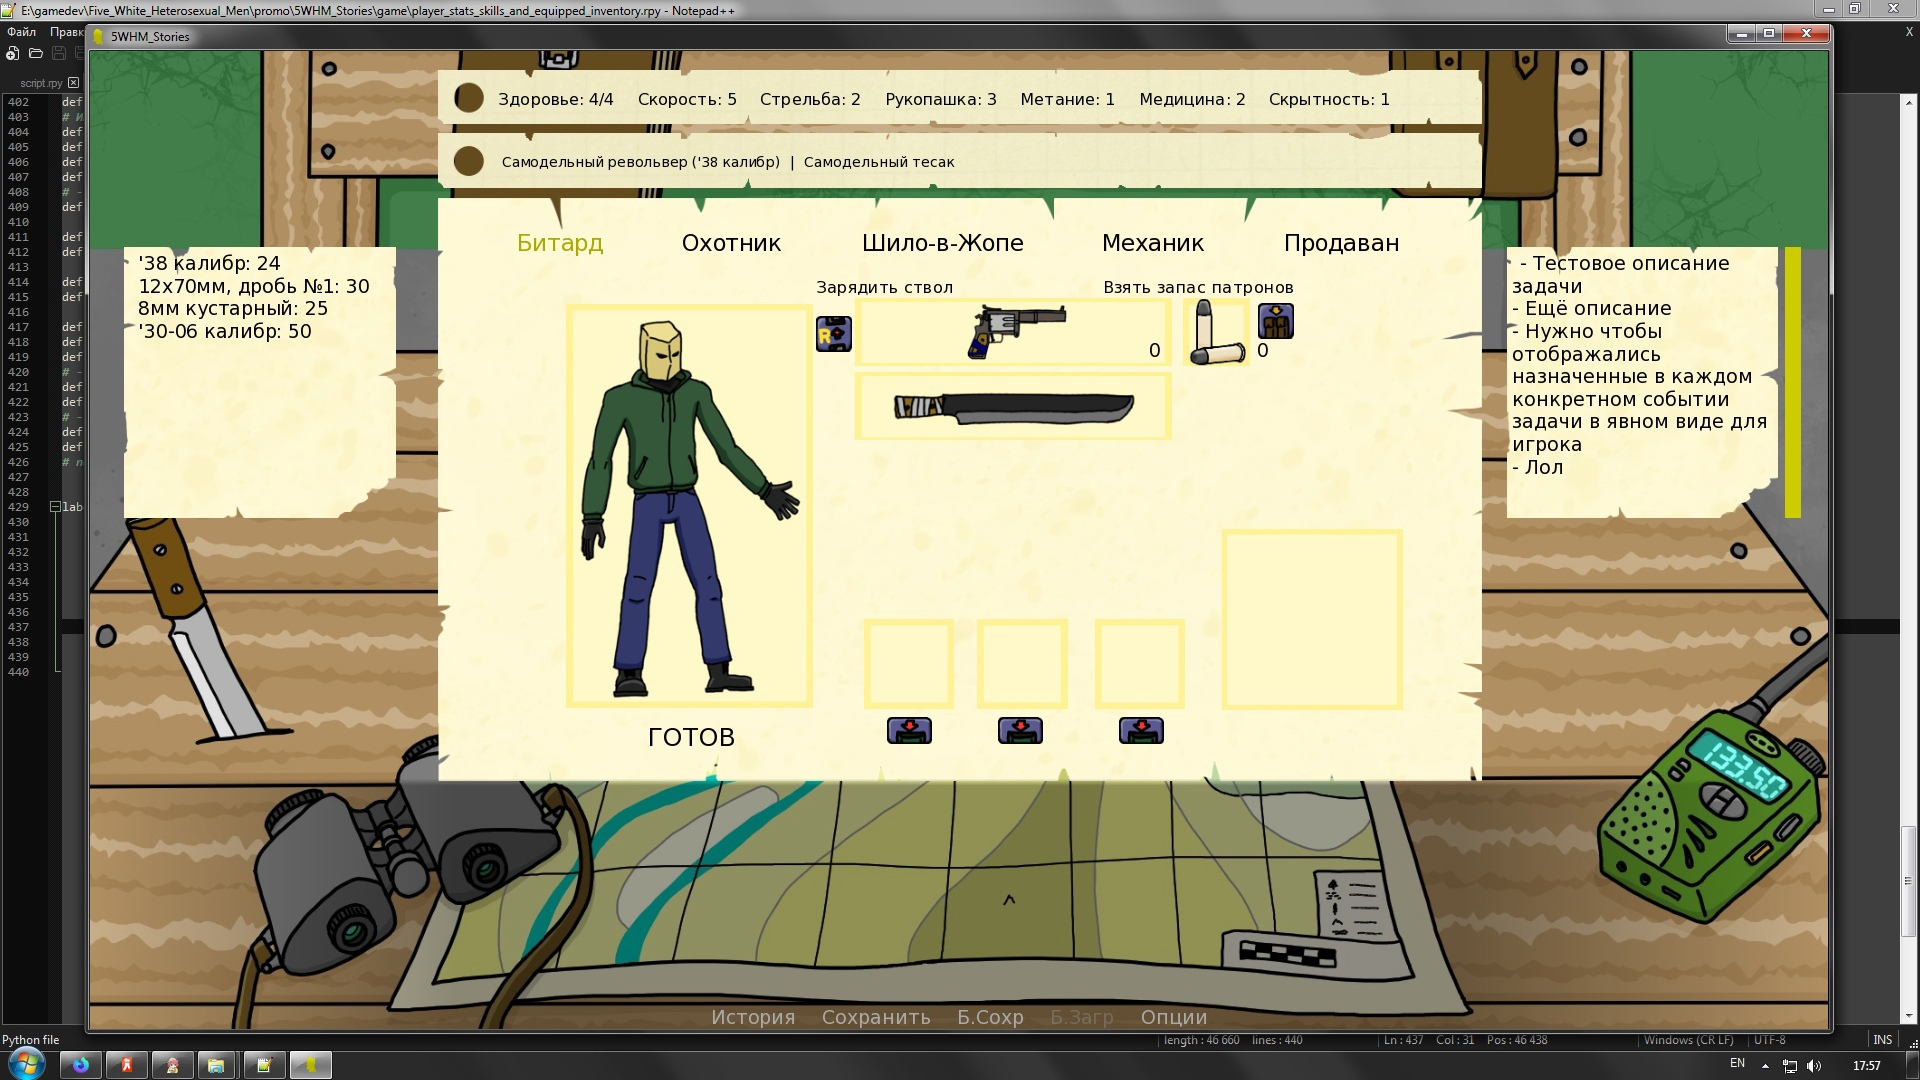This screenshot has width=1920, height=1080.
Task: Close the script.rpy tab
Action: [73, 83]
